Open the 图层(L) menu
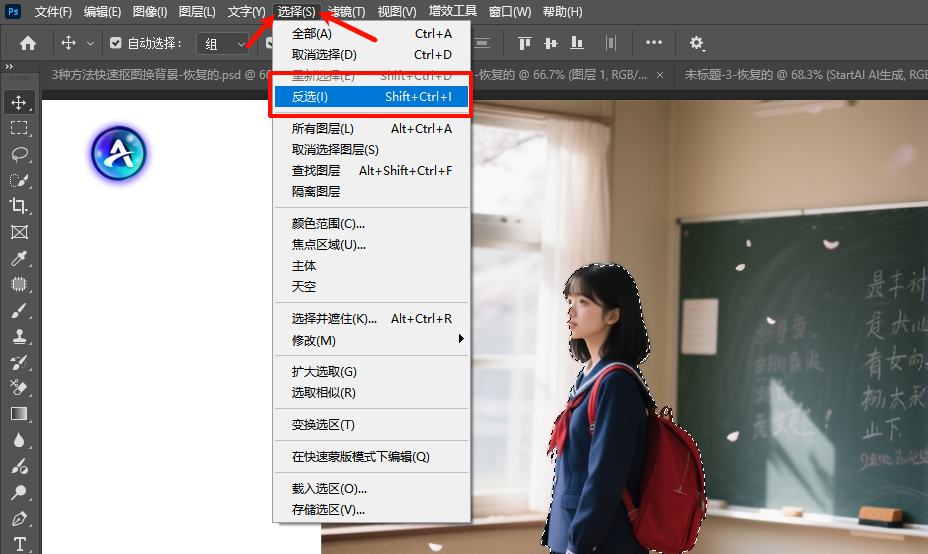Screen dimensions: 928x554 (196, 12)
